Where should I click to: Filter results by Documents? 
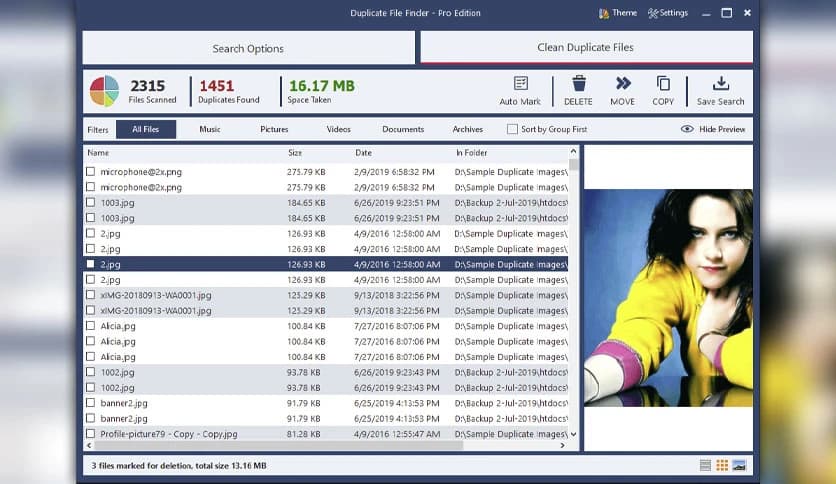point(403,129)
